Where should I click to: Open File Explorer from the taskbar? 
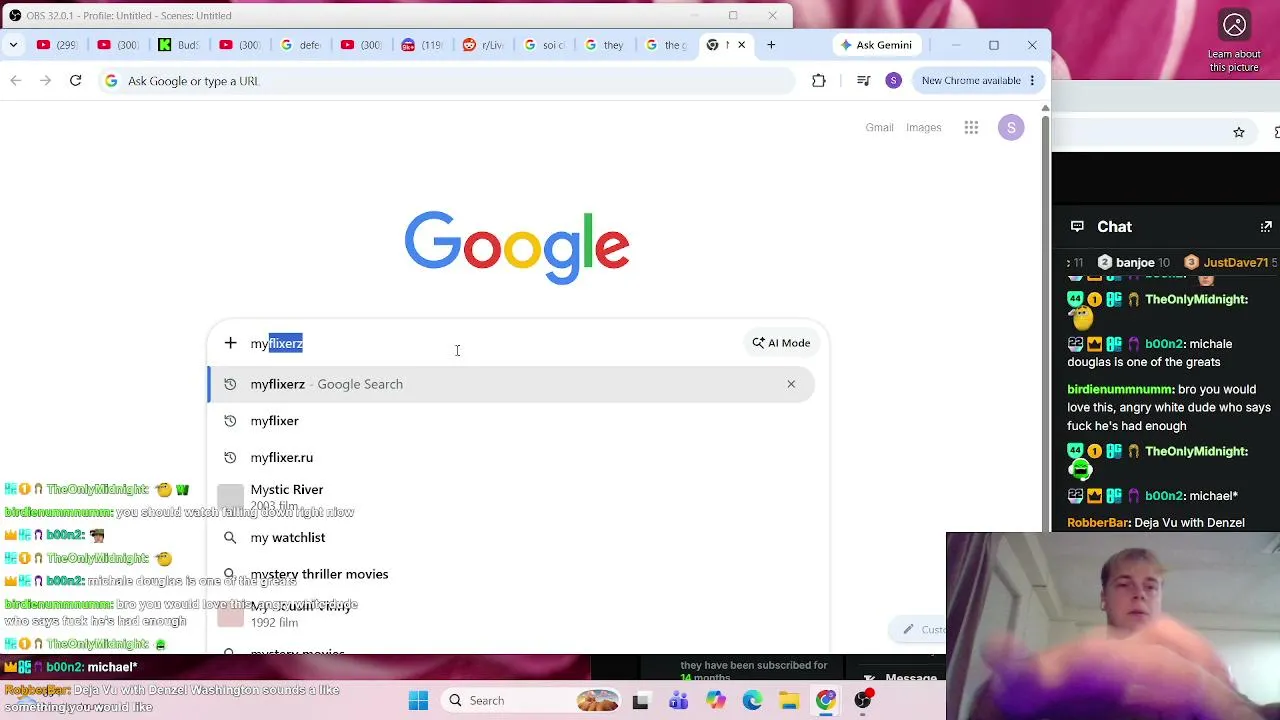[x=789, y=701]
